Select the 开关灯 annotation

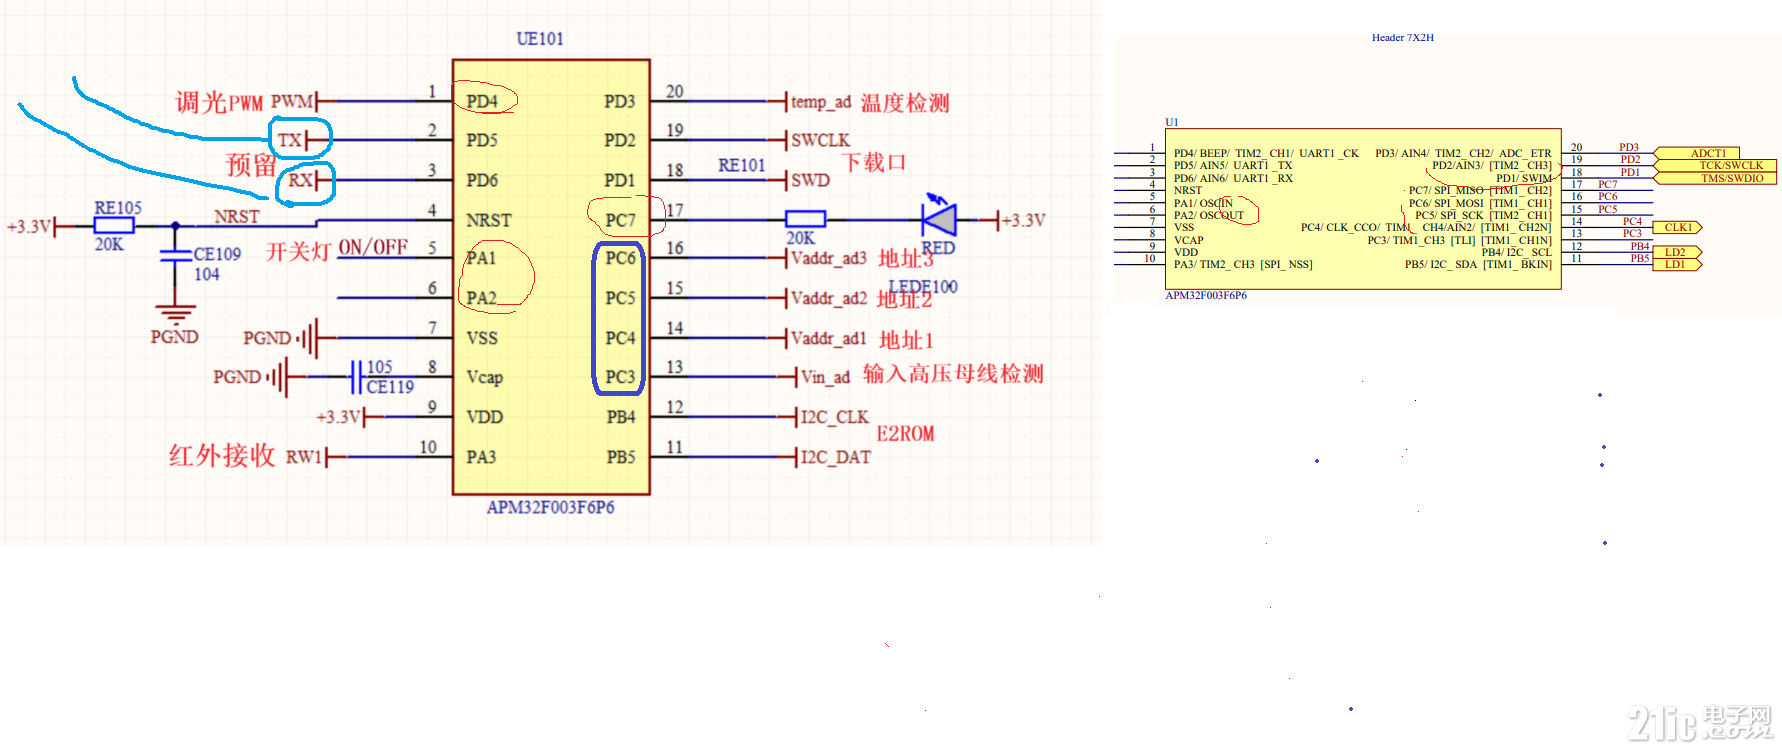(298, 251)
